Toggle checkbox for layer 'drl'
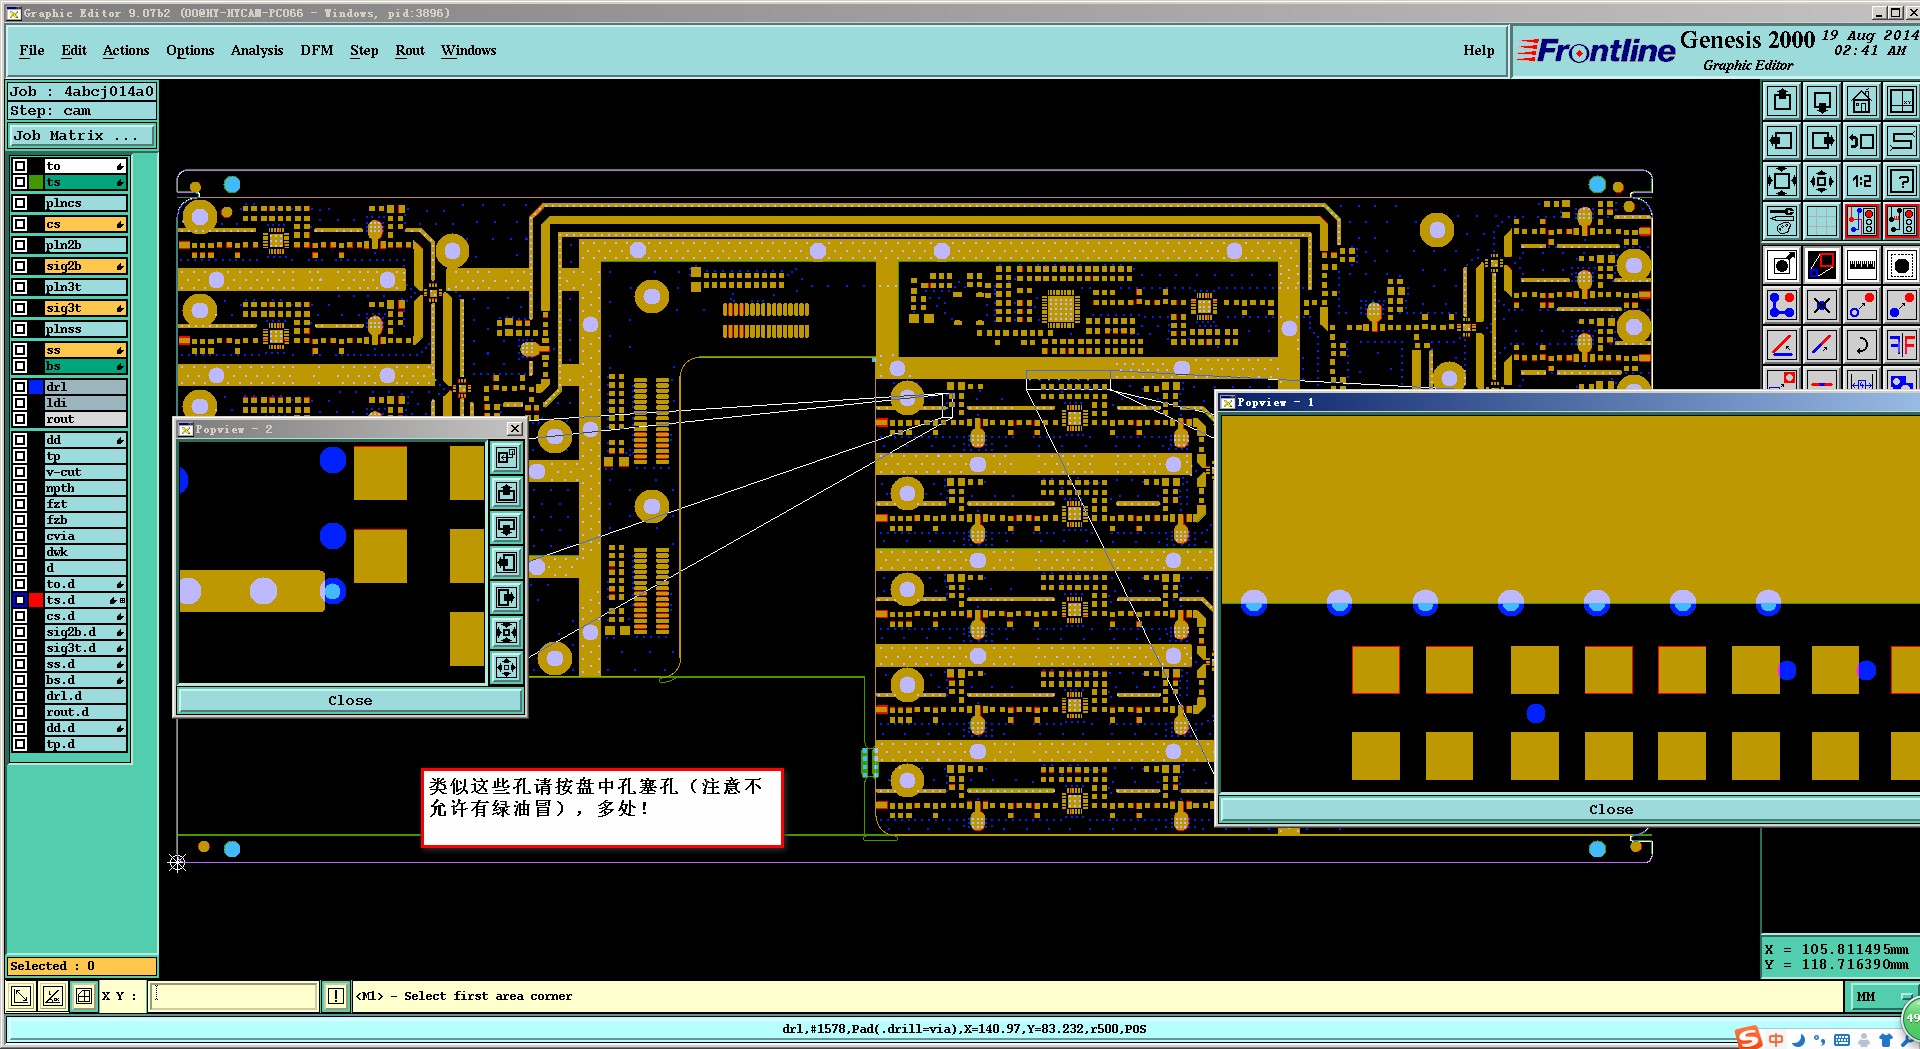Image resolution: width=1920 pixels, height=1049 pixels. [x=20, y=387]
